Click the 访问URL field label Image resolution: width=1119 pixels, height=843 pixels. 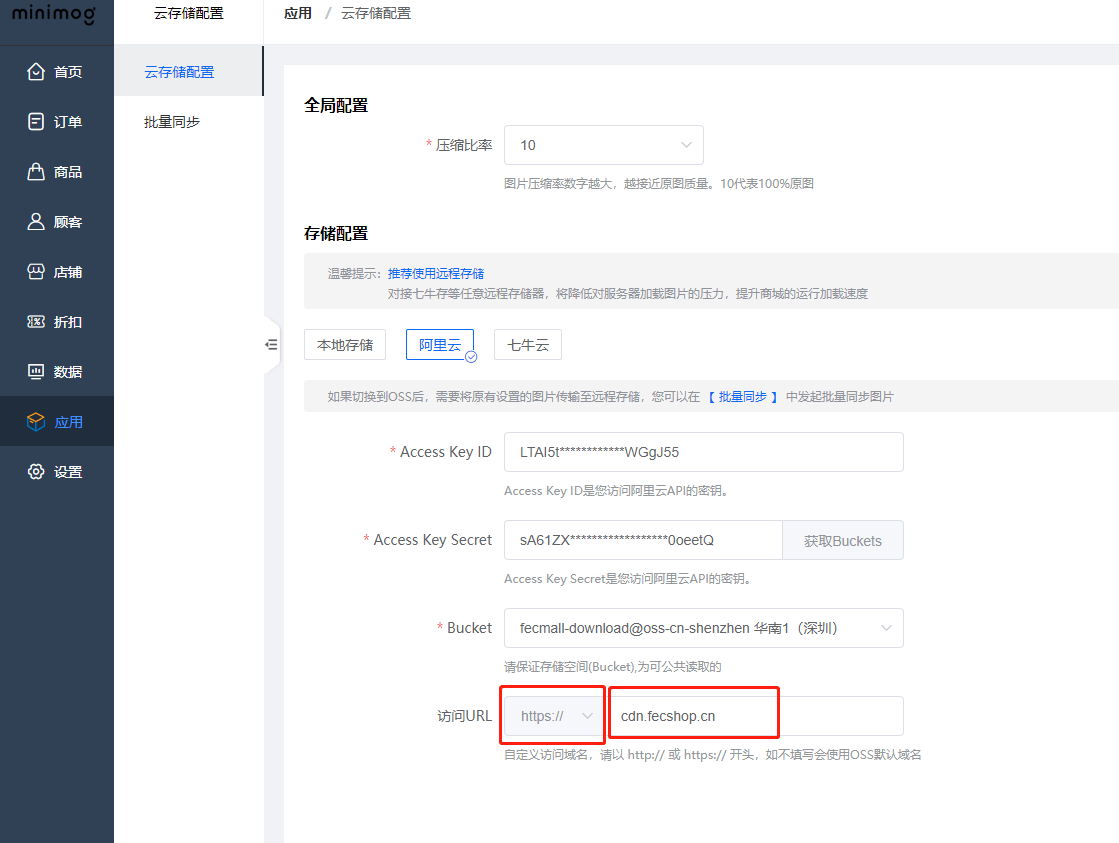click(465, 716)
